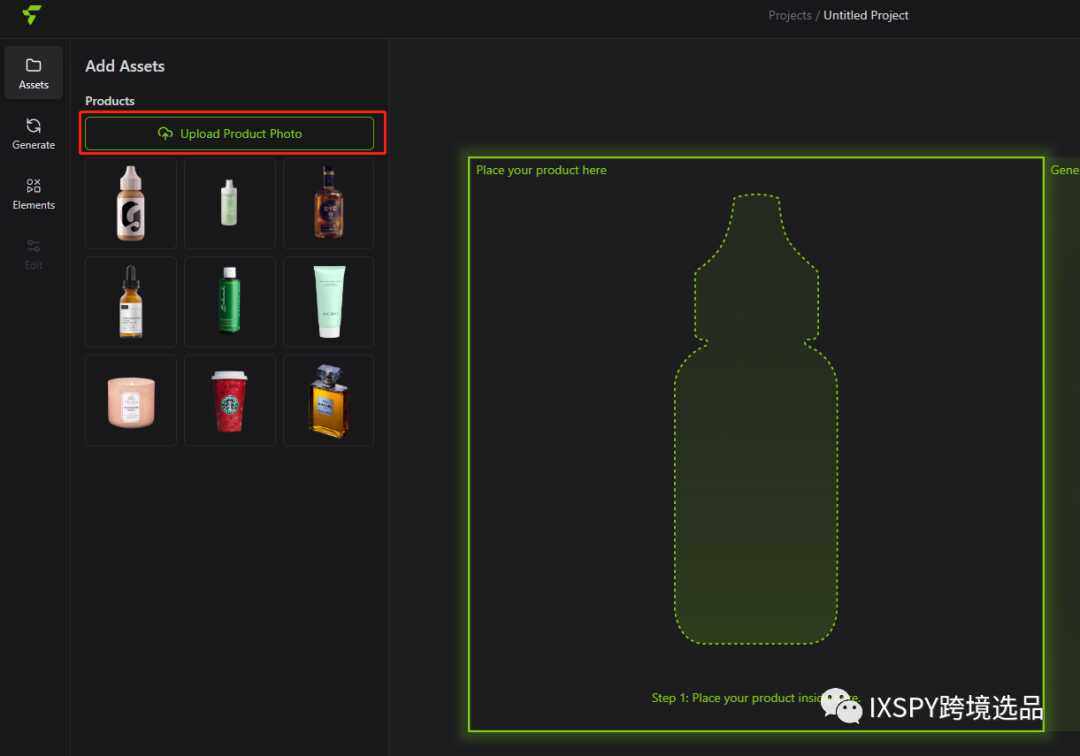The width and height of the screenshot is (1080, 756).
Task: Select the small pale green bottle thumbnail
Action: (x=229, y=203)
